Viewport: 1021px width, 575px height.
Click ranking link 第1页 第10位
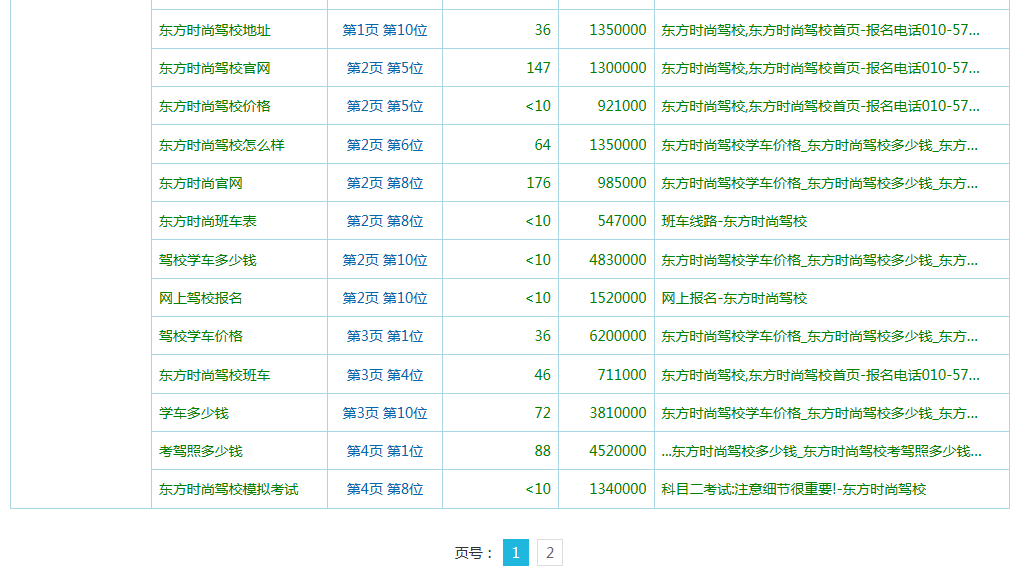(x=385, y=30)
